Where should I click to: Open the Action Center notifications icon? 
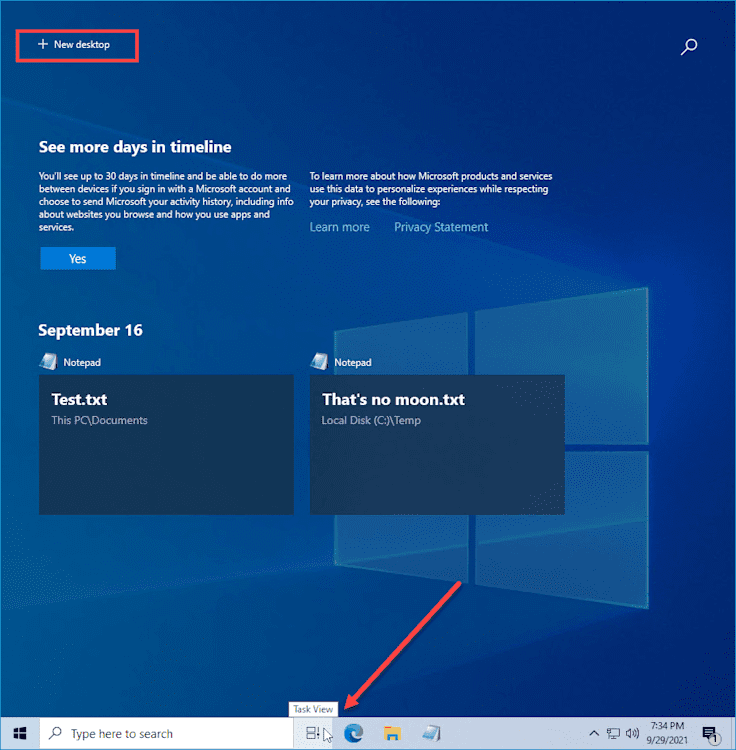[710, 734]
